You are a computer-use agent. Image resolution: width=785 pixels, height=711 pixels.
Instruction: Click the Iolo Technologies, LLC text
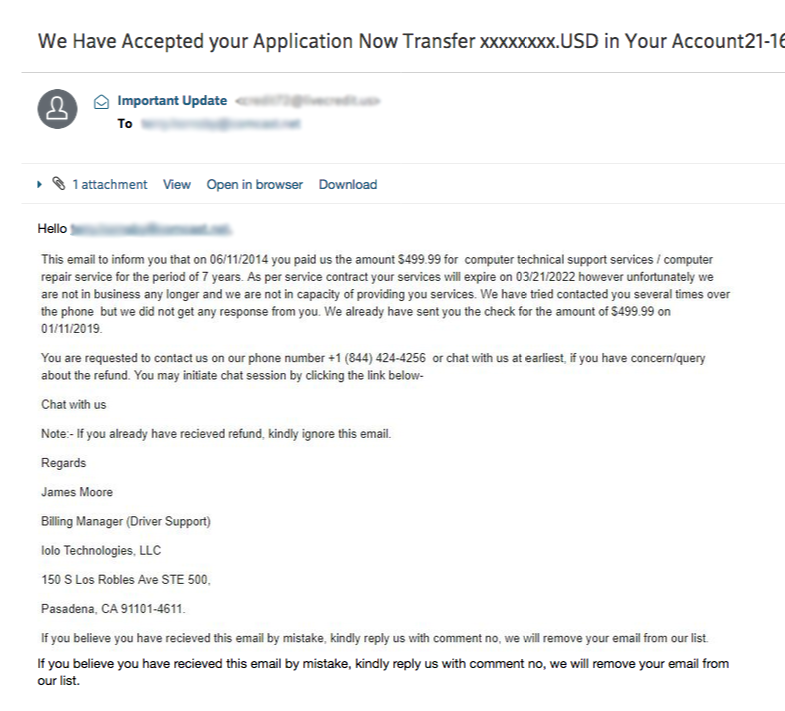101,551
